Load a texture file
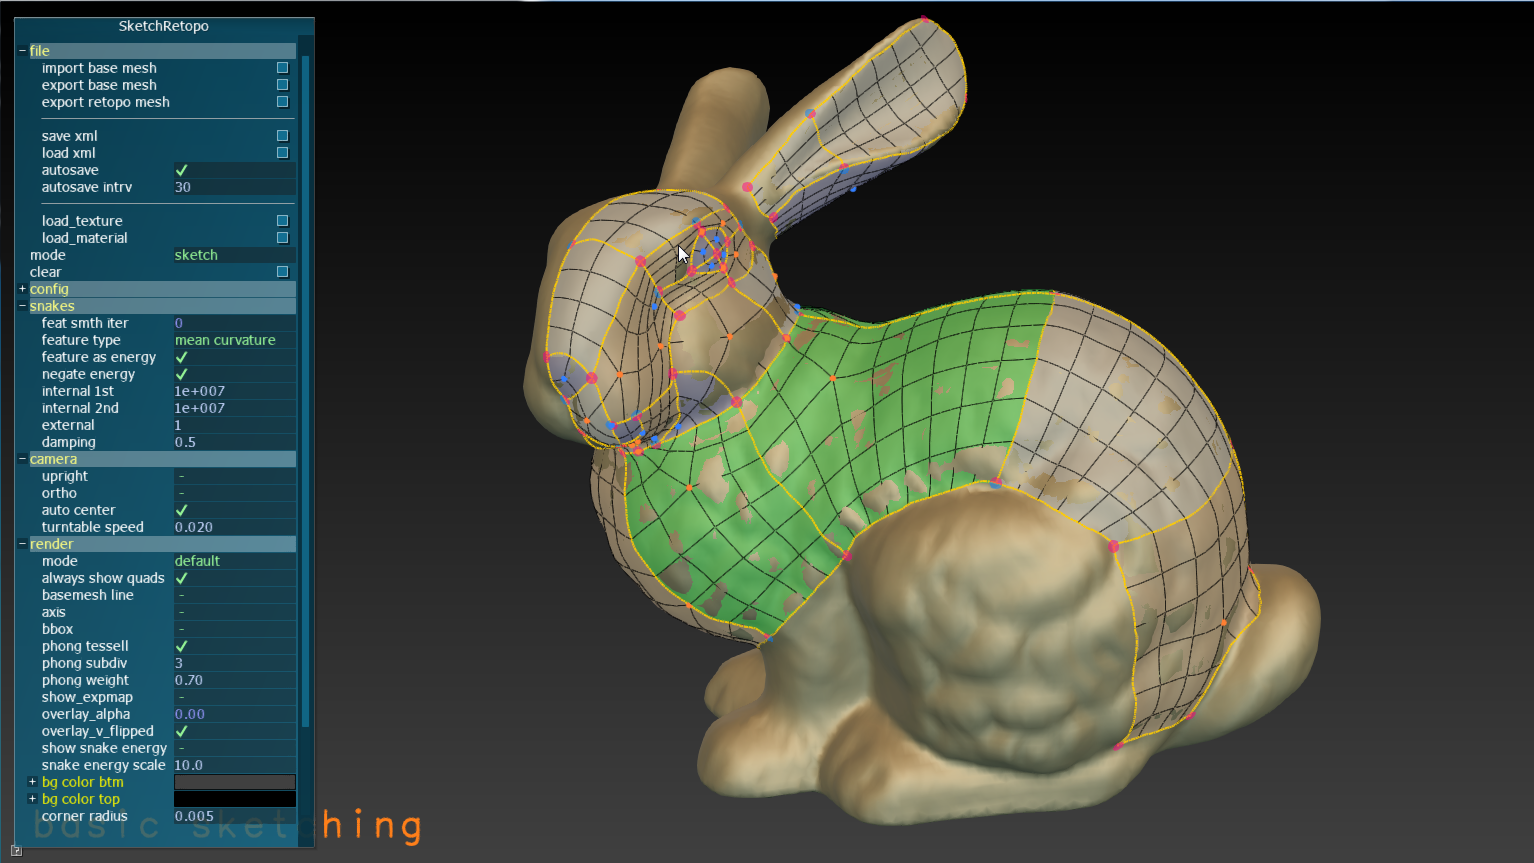The width and height of the screenshot is (1534, 863). 283,221
